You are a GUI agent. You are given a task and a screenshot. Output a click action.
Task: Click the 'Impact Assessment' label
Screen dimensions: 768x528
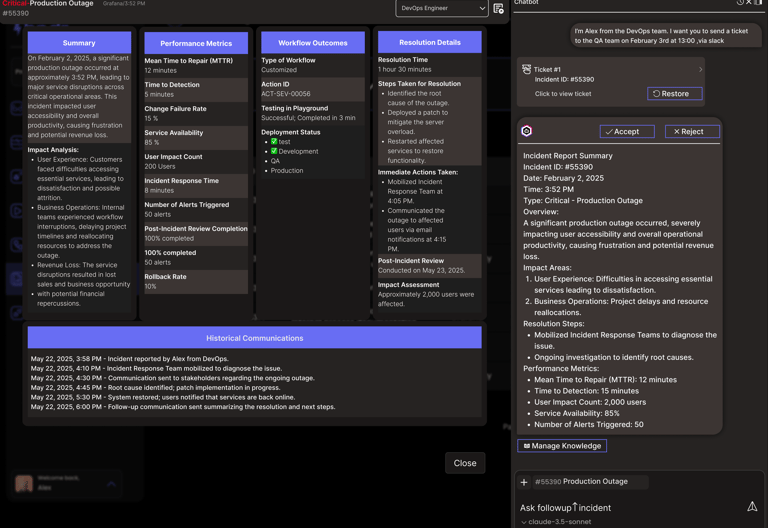tap(408, 285)
